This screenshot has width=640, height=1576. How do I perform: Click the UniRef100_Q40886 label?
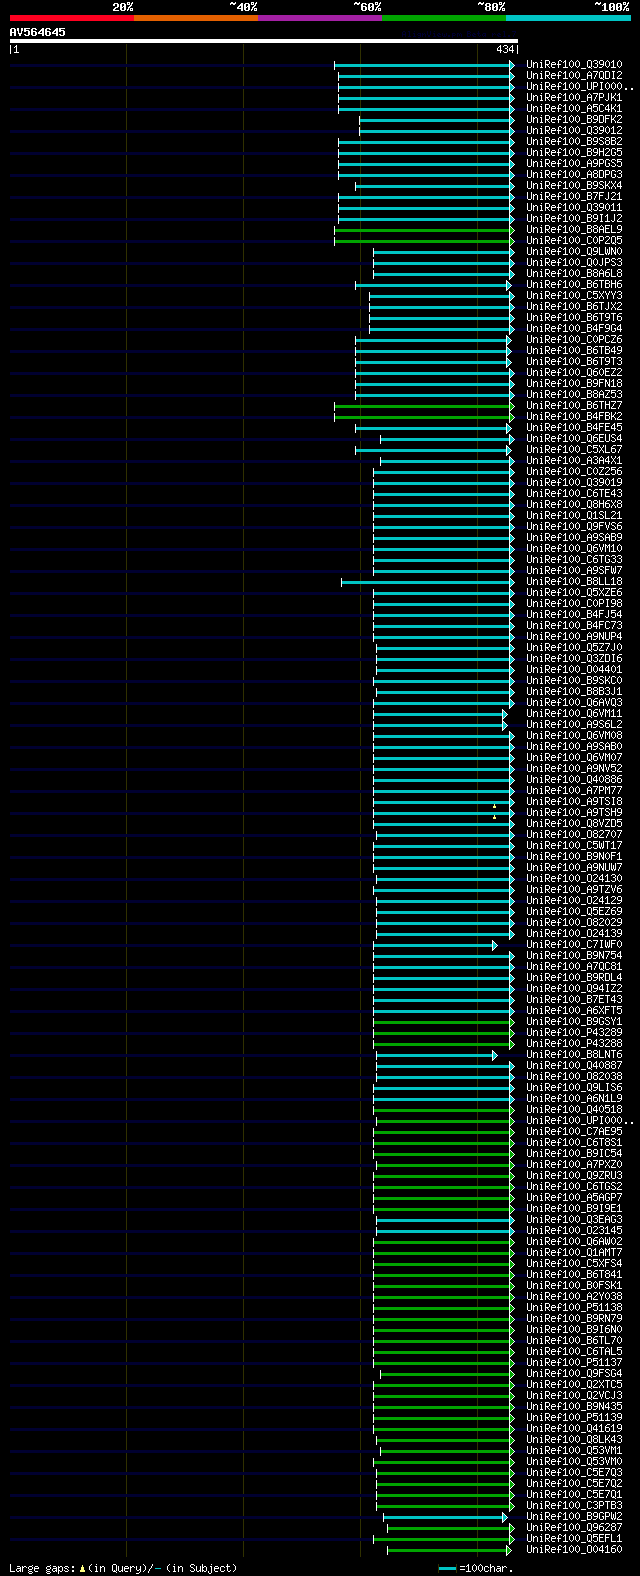click(574, 780)
